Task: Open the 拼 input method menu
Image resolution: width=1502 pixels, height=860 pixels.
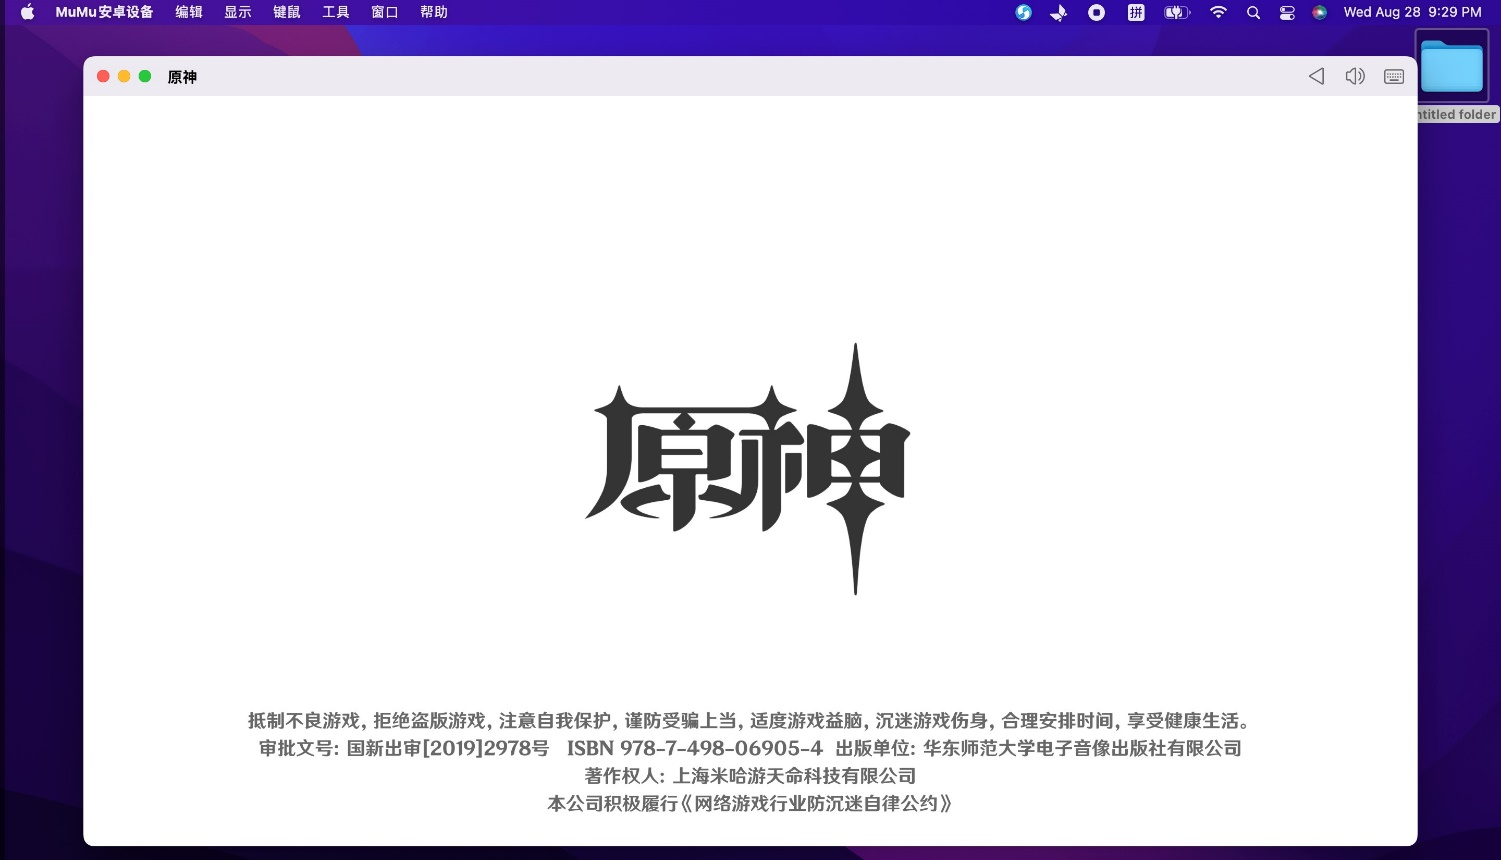Action: coord(1136,12)
